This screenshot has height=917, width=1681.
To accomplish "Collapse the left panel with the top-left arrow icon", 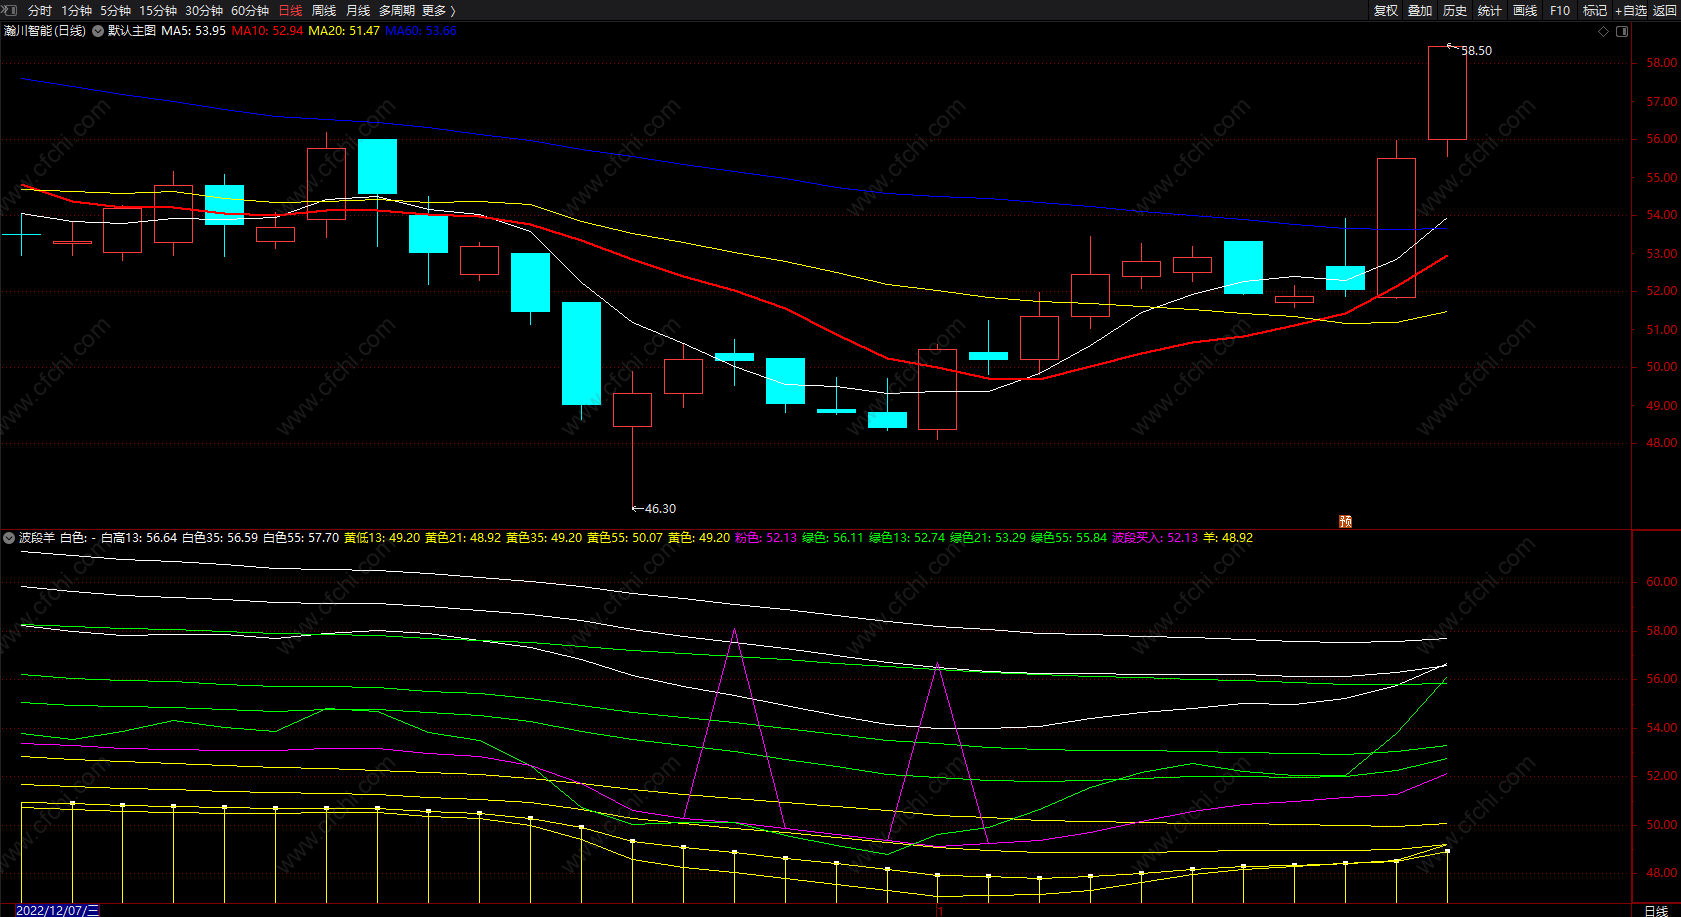I will pyautogui.click(x=10, y=10).
